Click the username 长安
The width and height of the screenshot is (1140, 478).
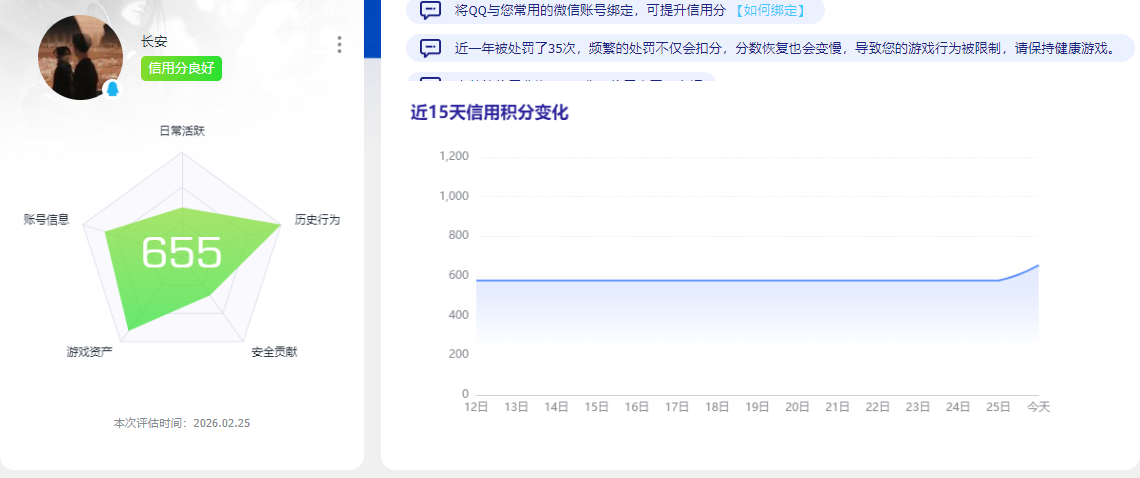[x=154, y=42]
